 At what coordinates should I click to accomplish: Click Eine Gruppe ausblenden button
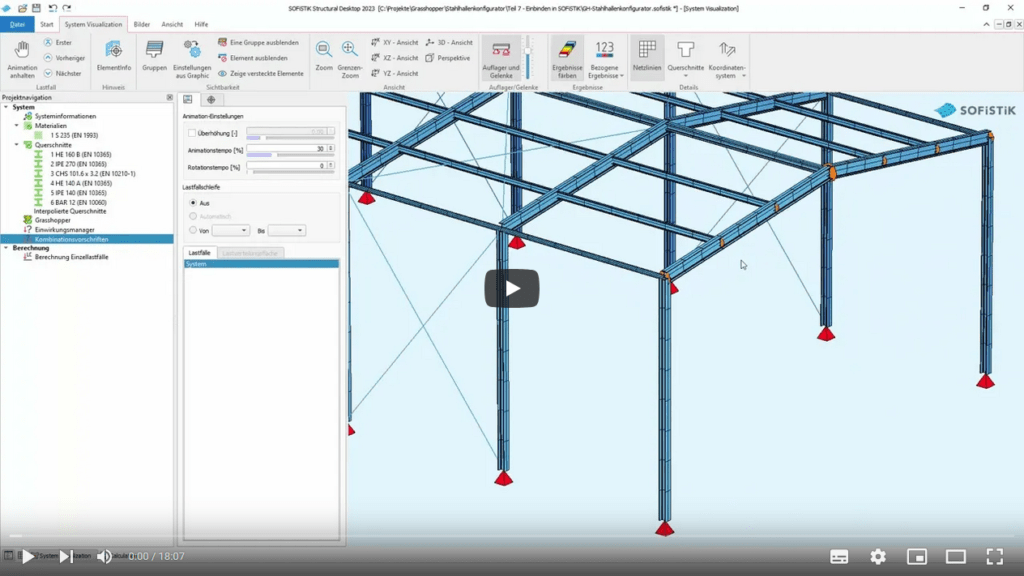click(x=258, y=43)
